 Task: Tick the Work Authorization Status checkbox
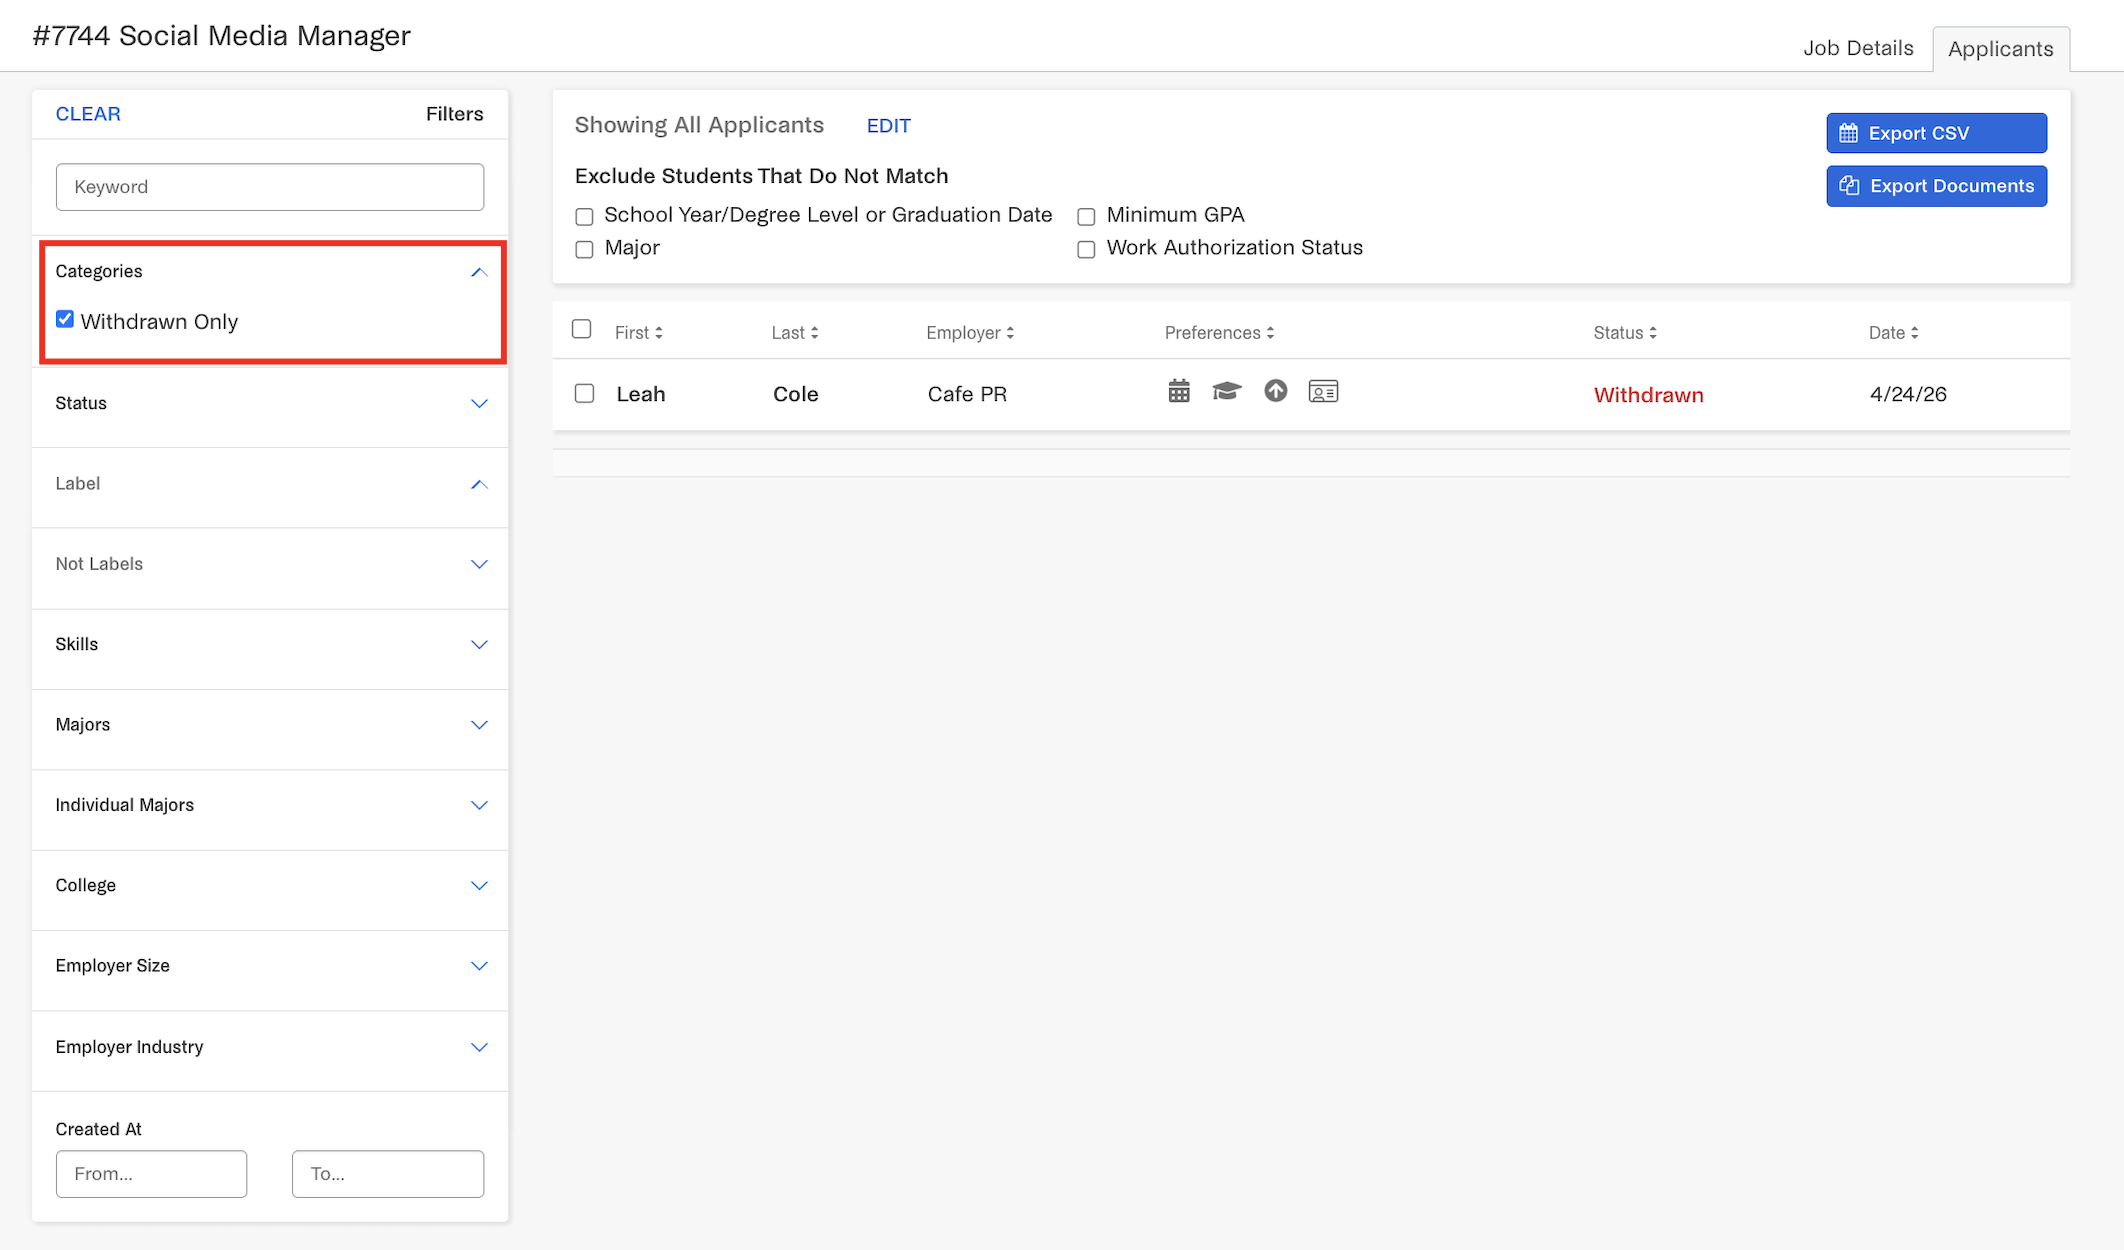click(x=1086, y=249)
